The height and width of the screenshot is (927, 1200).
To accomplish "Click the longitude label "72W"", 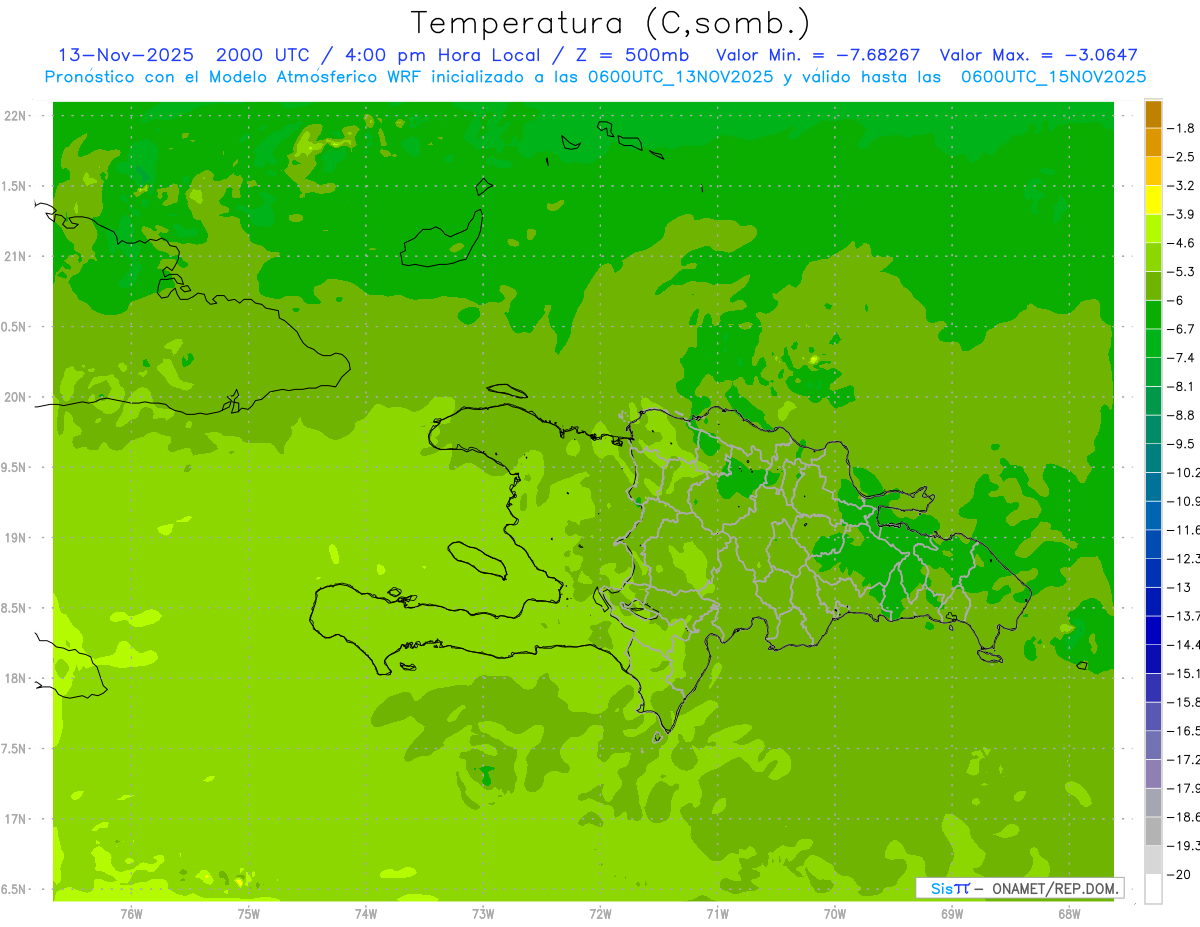I will click(600, 912).
